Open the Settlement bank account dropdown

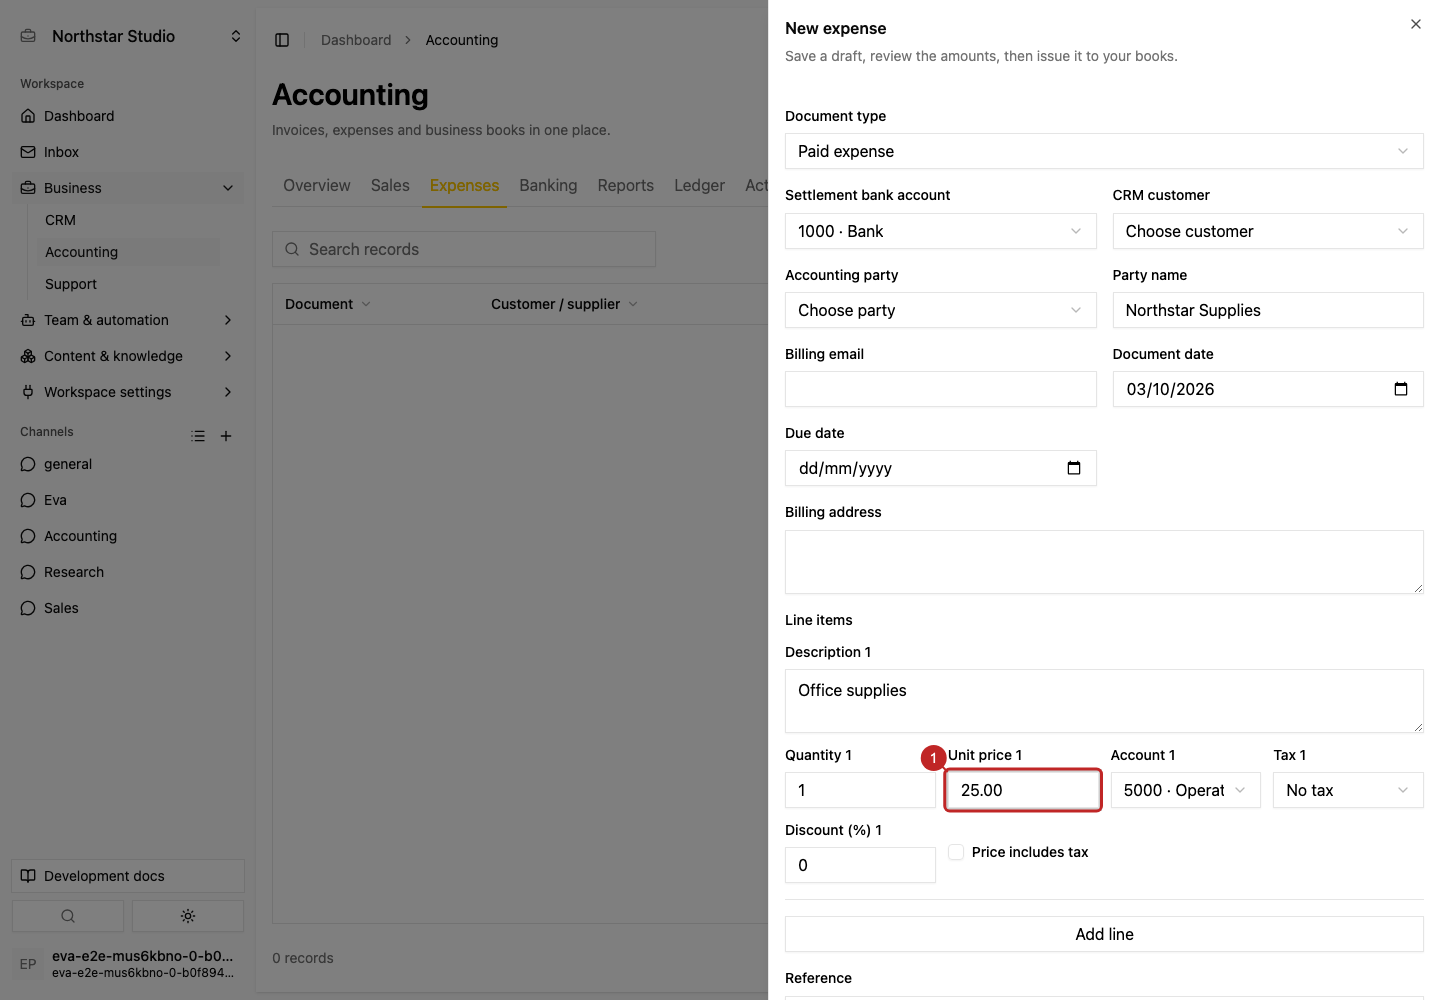coord(940,231)
